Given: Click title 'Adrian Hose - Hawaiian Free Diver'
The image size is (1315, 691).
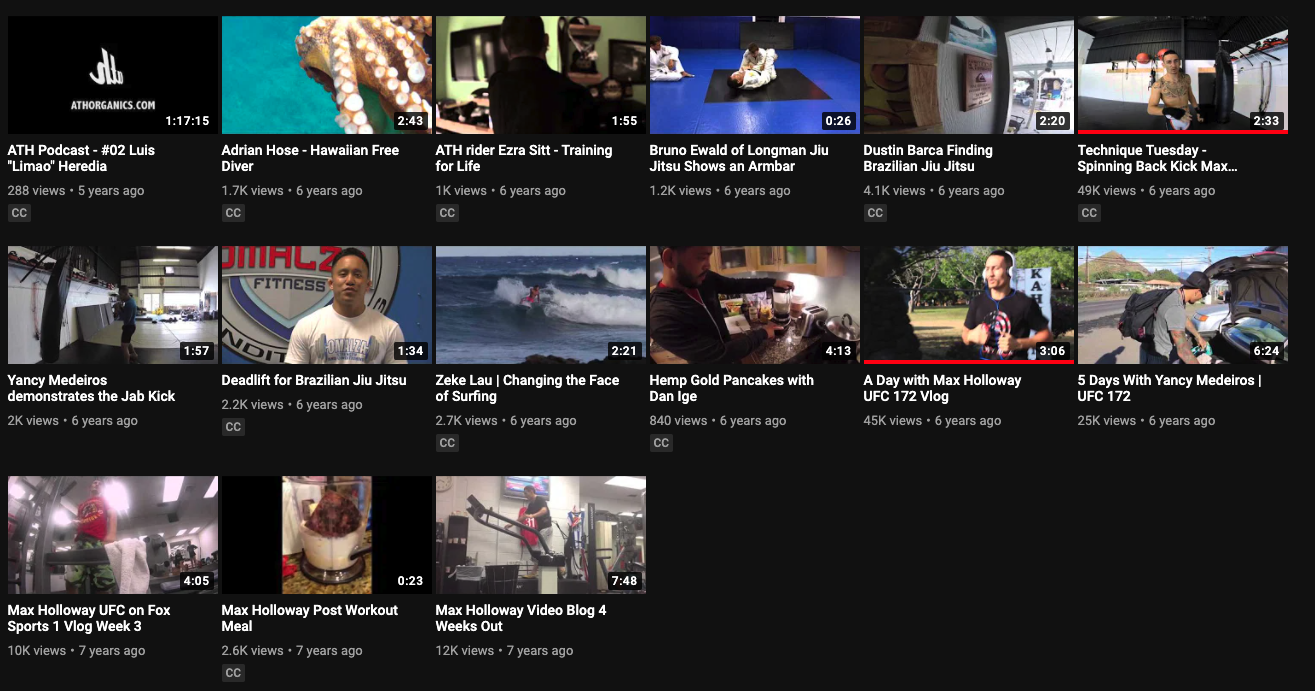Looking at the screenshot, I should (310, 158).
